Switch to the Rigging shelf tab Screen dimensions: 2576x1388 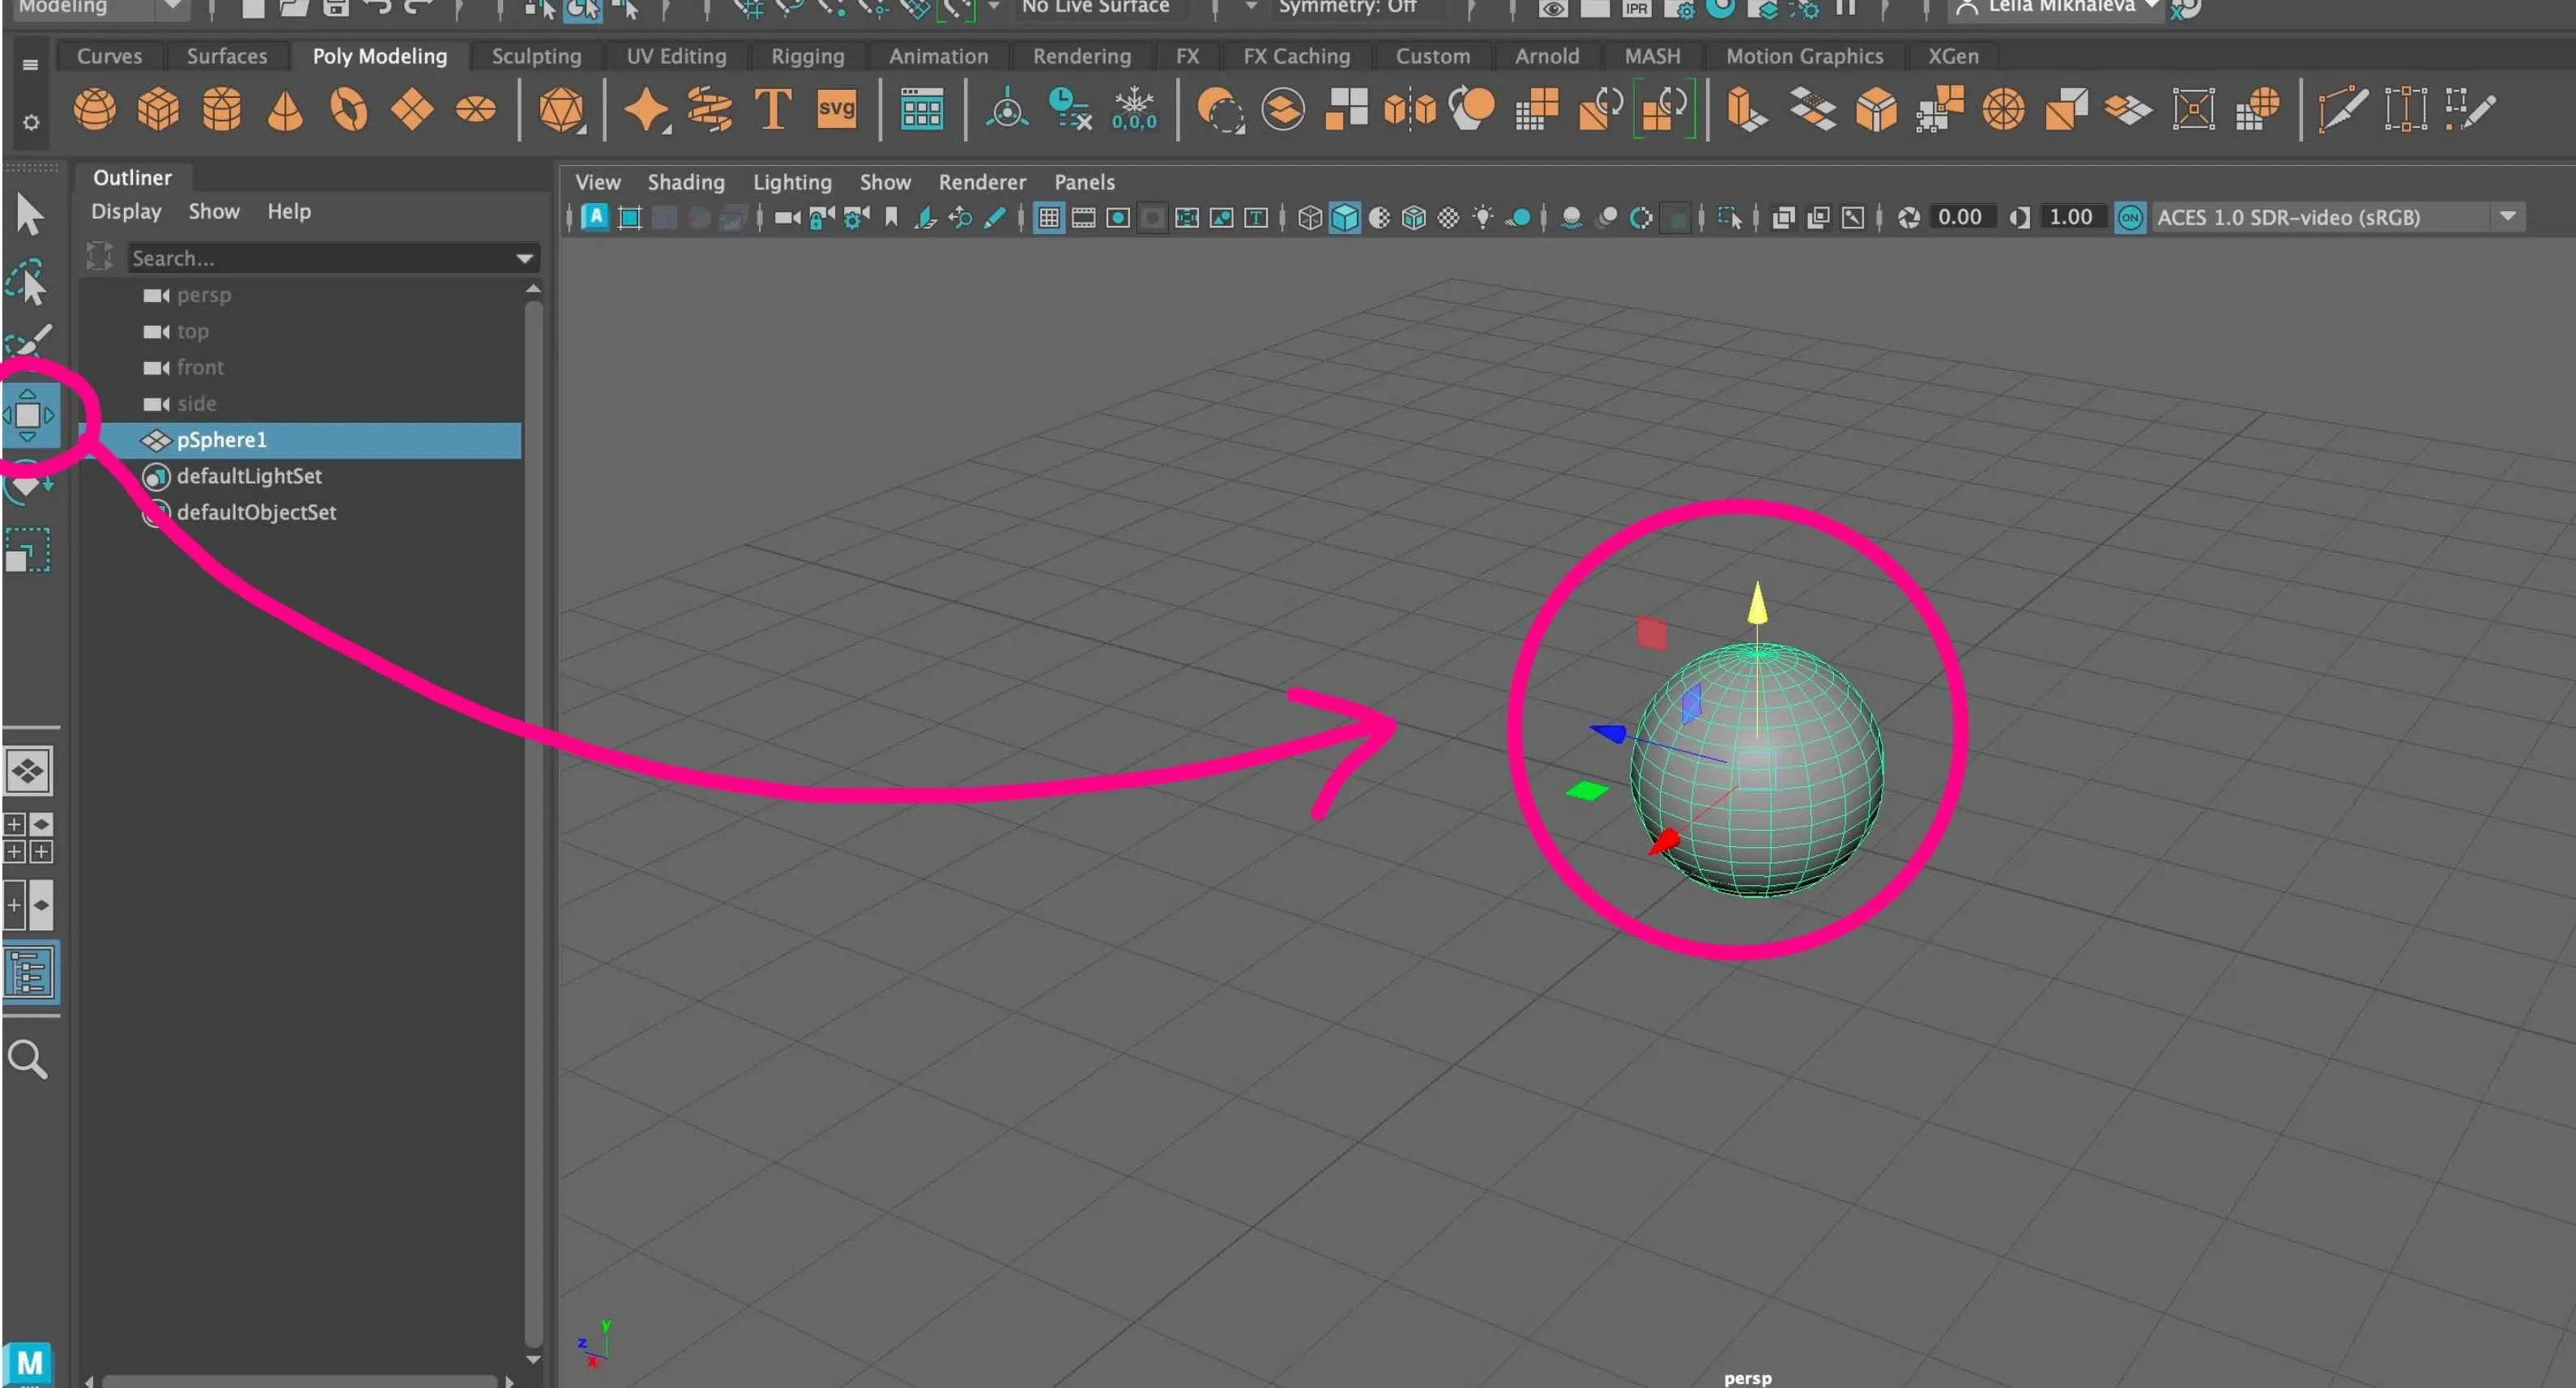pos(808,56)
